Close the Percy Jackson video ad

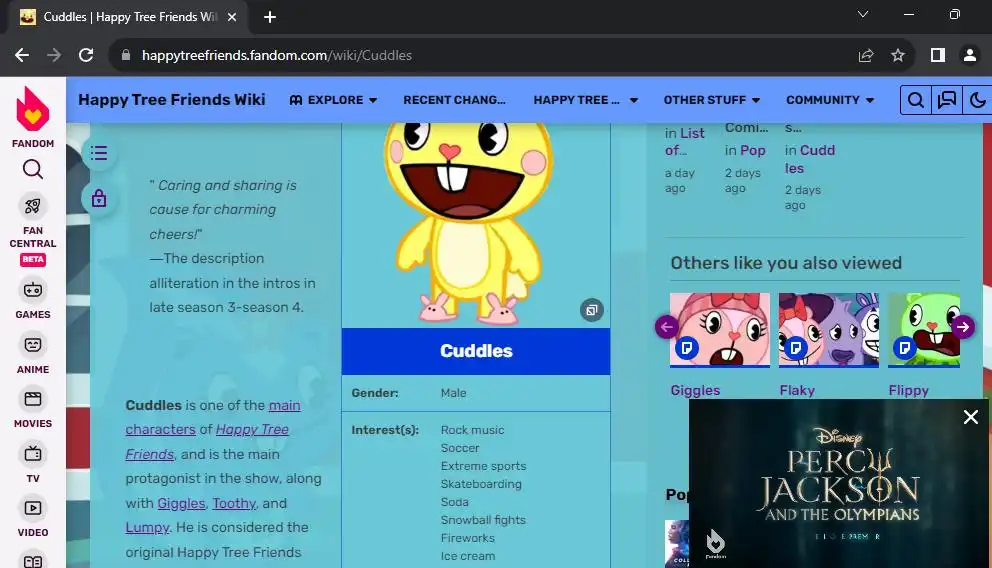pos(970,417)
